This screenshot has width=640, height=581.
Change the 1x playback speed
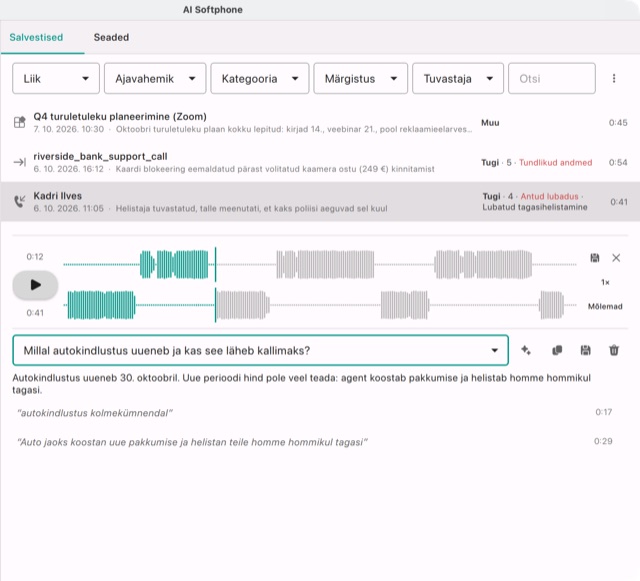[x=605, y=282]
